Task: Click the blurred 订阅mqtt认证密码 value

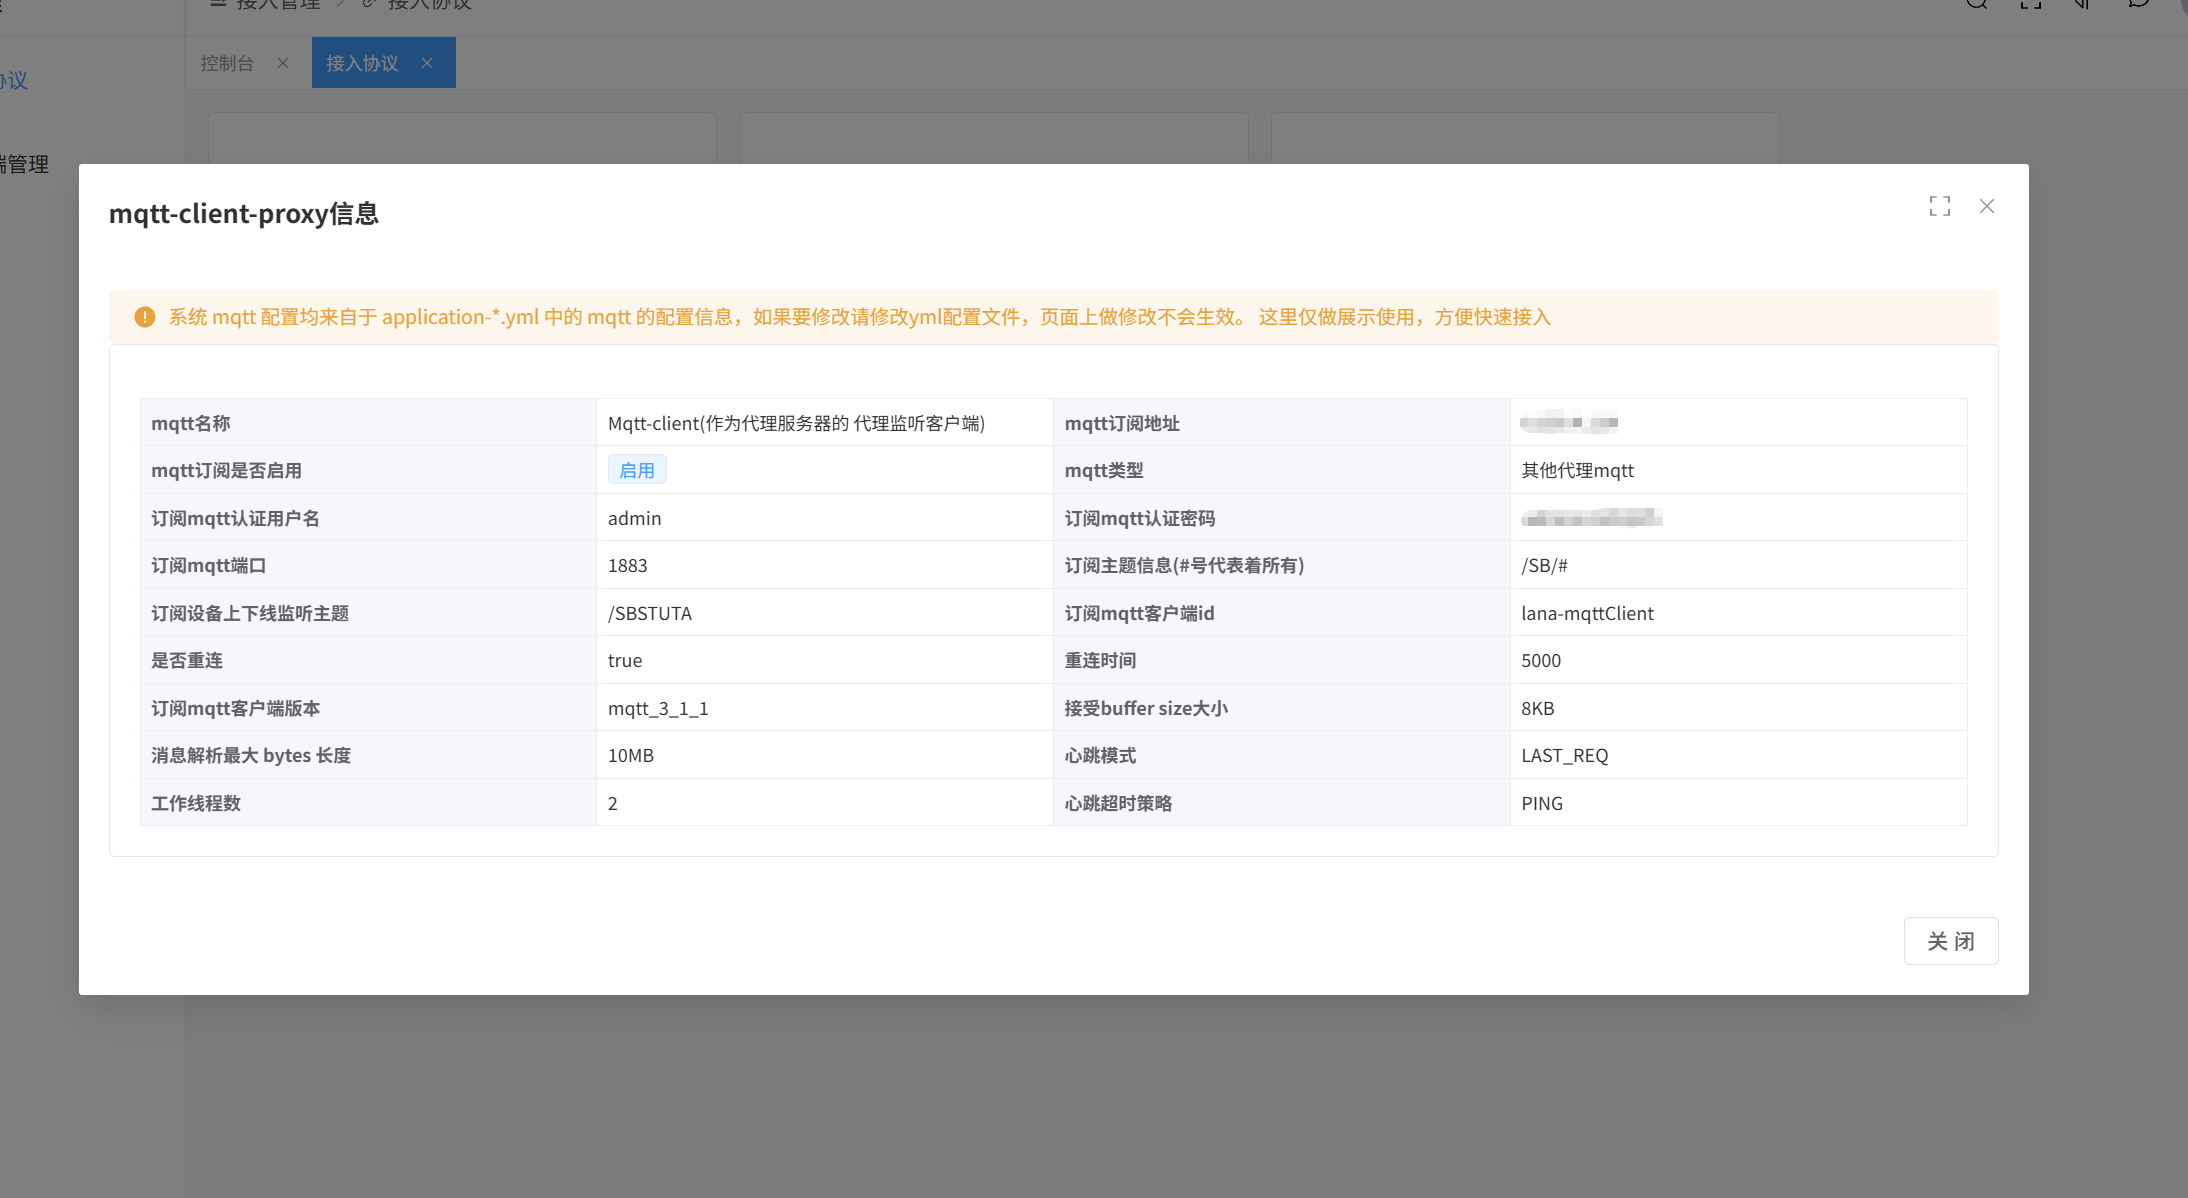Action: click(x=1591, y=518)
